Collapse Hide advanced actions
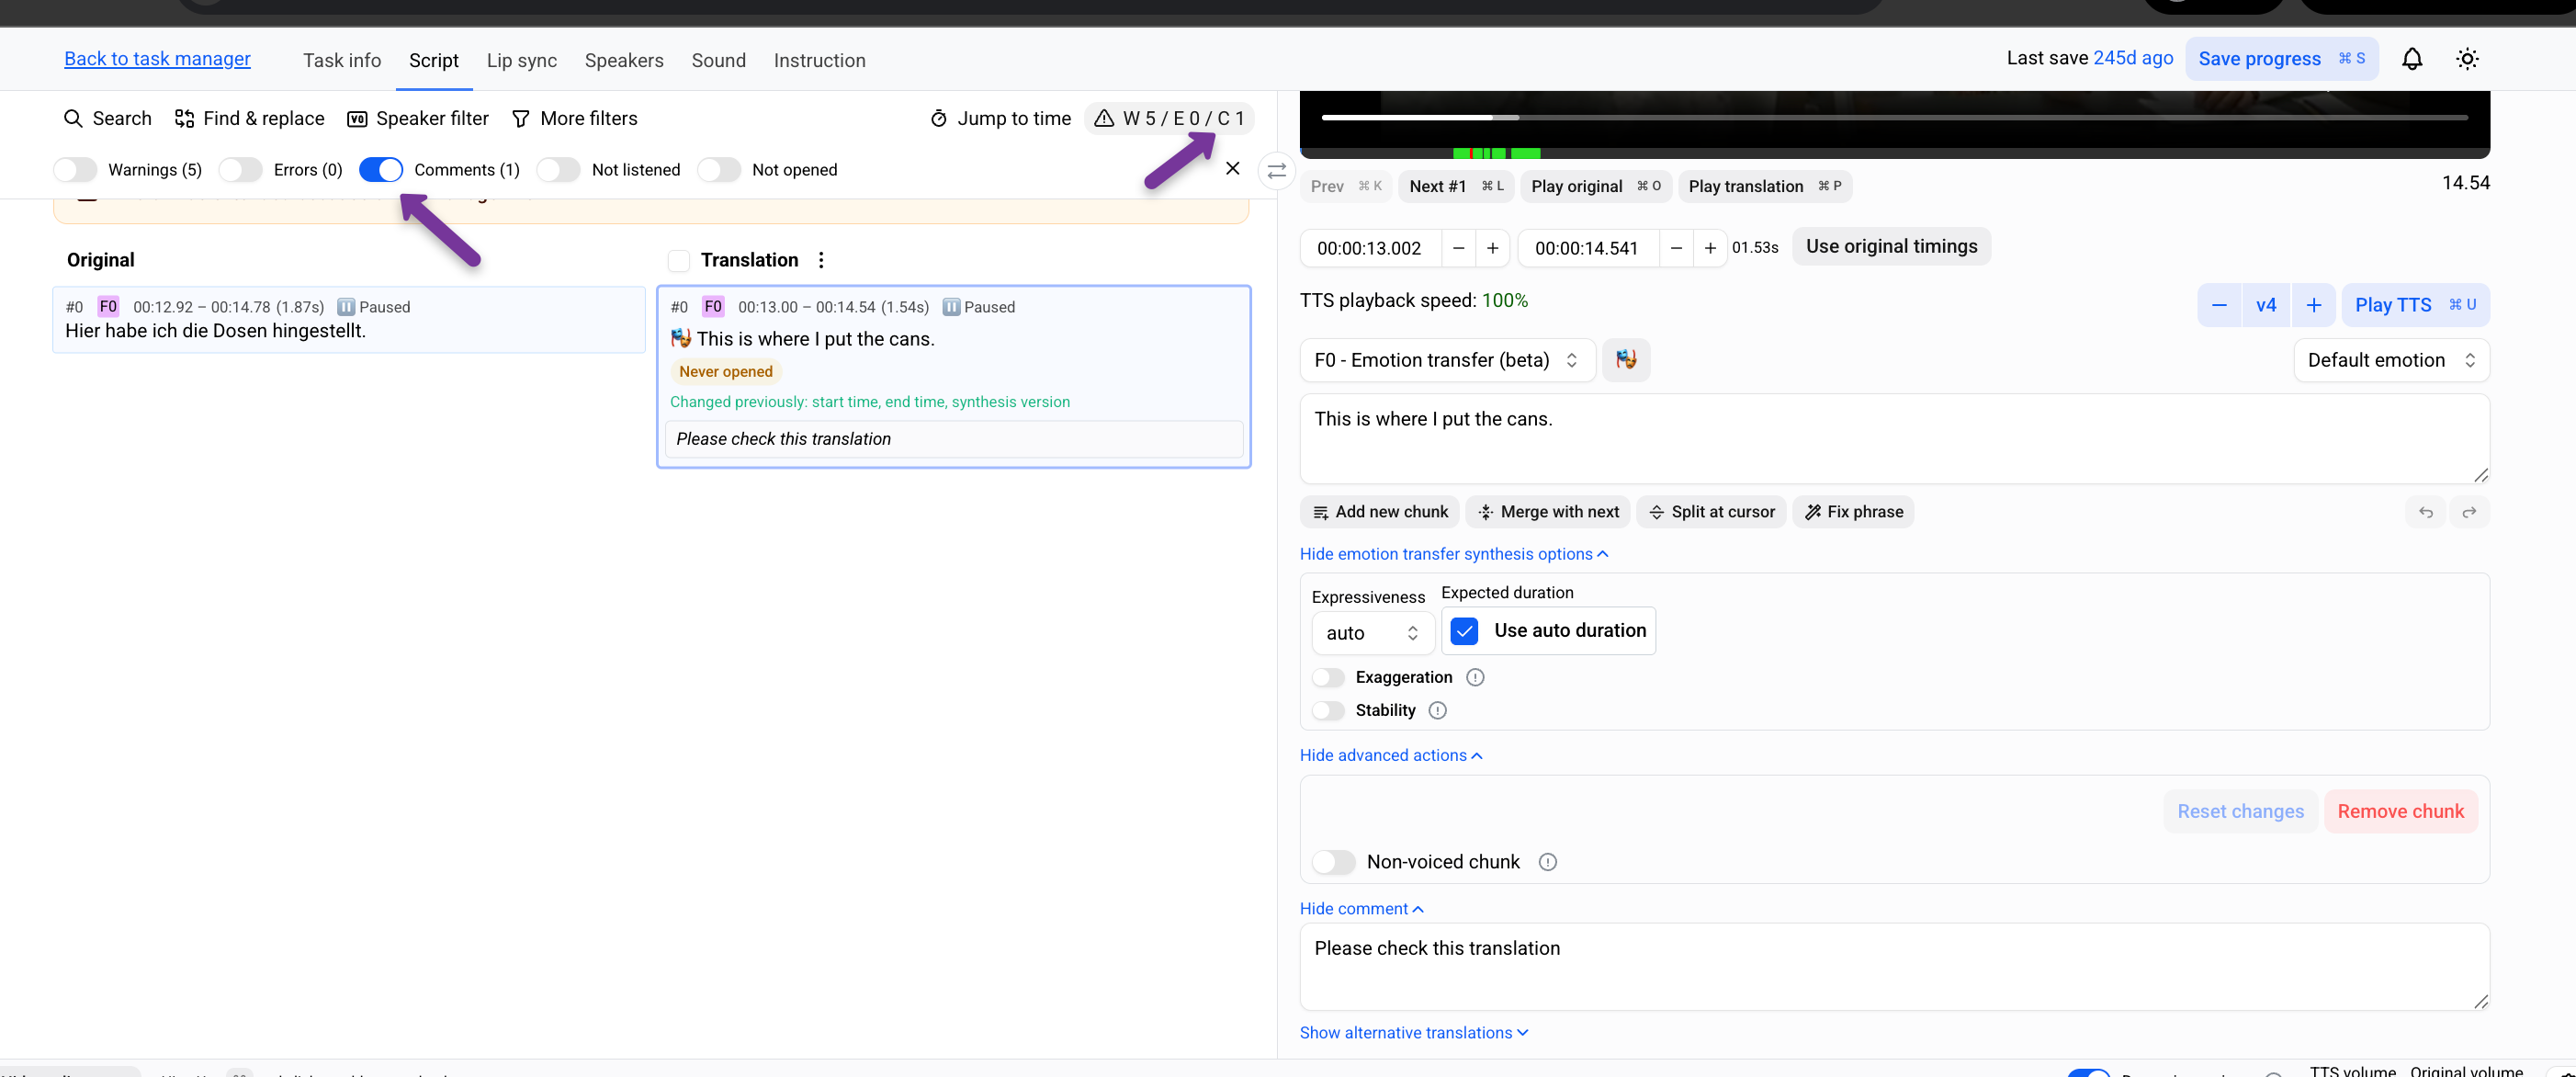Viewport: 2576px width, 1077px height. [1391, 755]
